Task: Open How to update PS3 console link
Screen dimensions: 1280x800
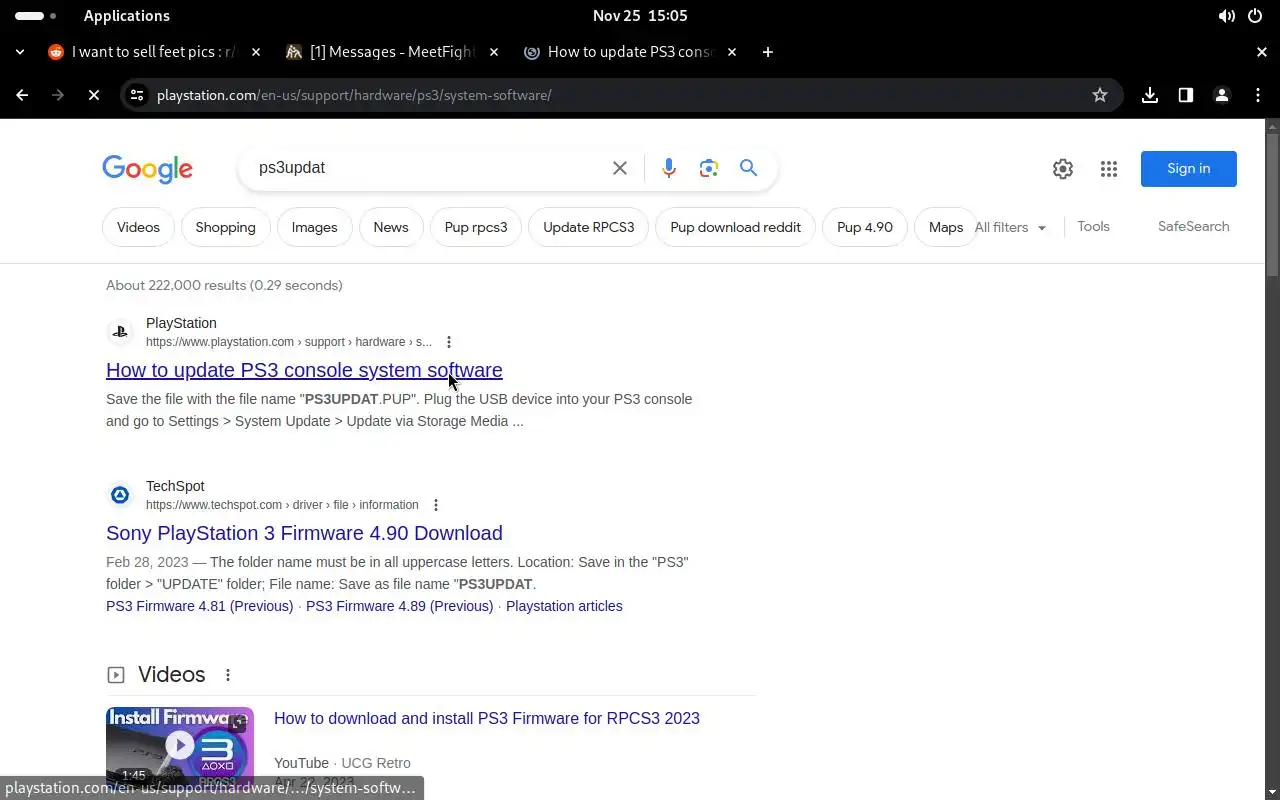Action: [304, 370]
